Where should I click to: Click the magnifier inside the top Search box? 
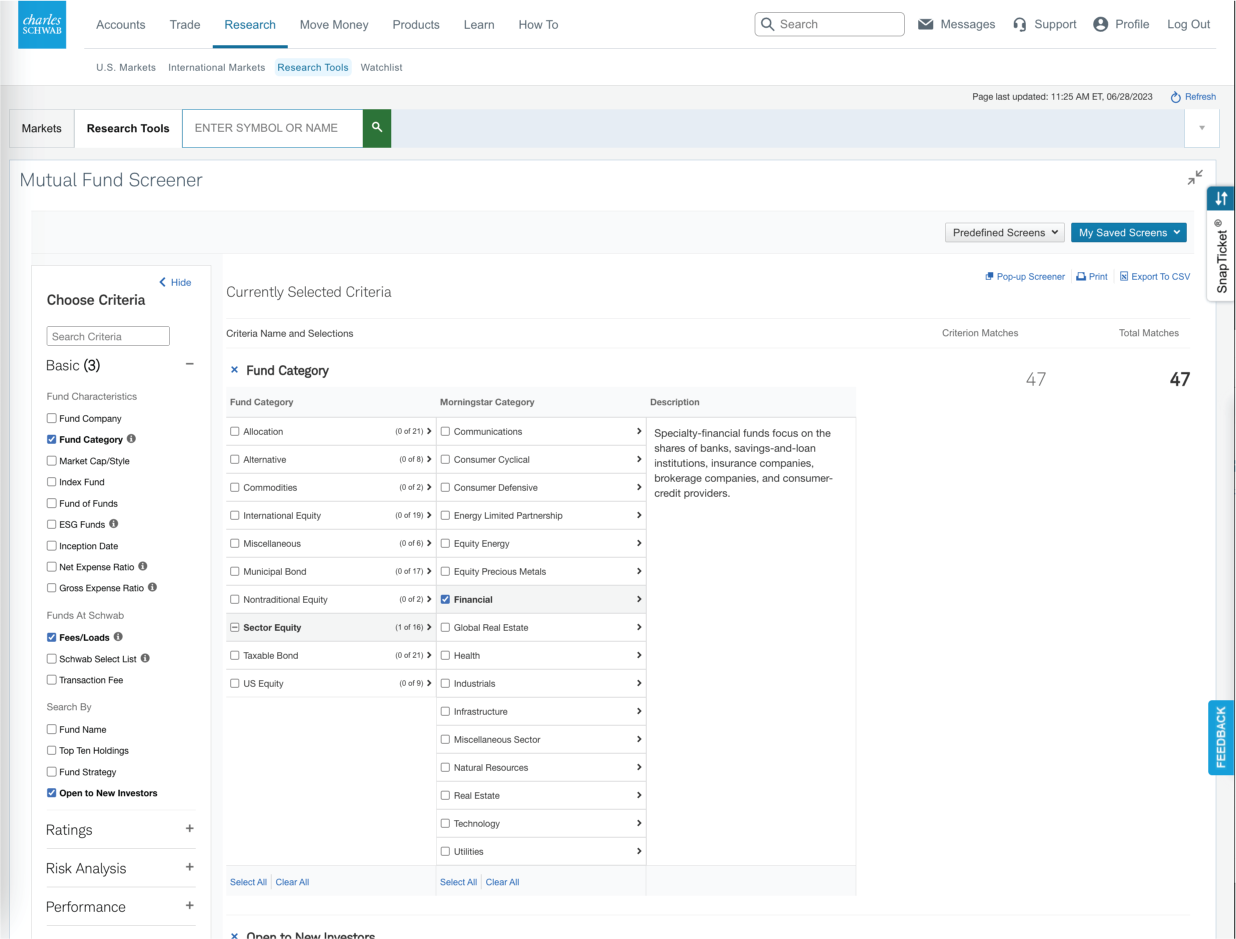point(768,24)
